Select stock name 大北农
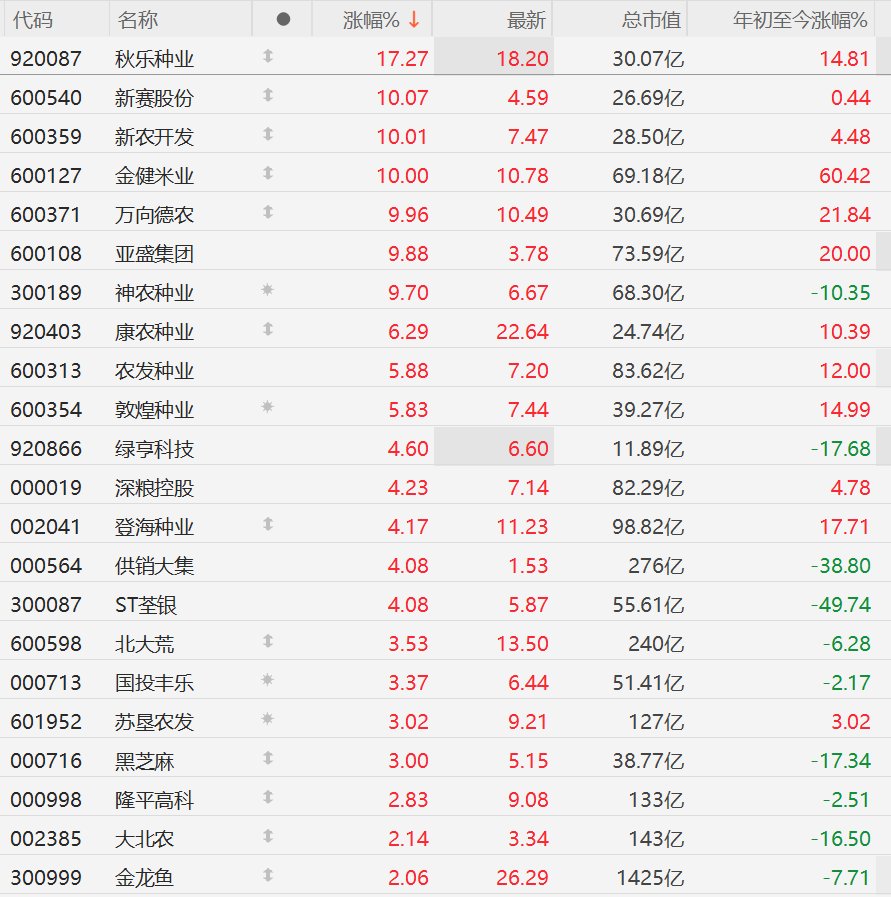The image size is (891, 897). click(x=144, y=839)
